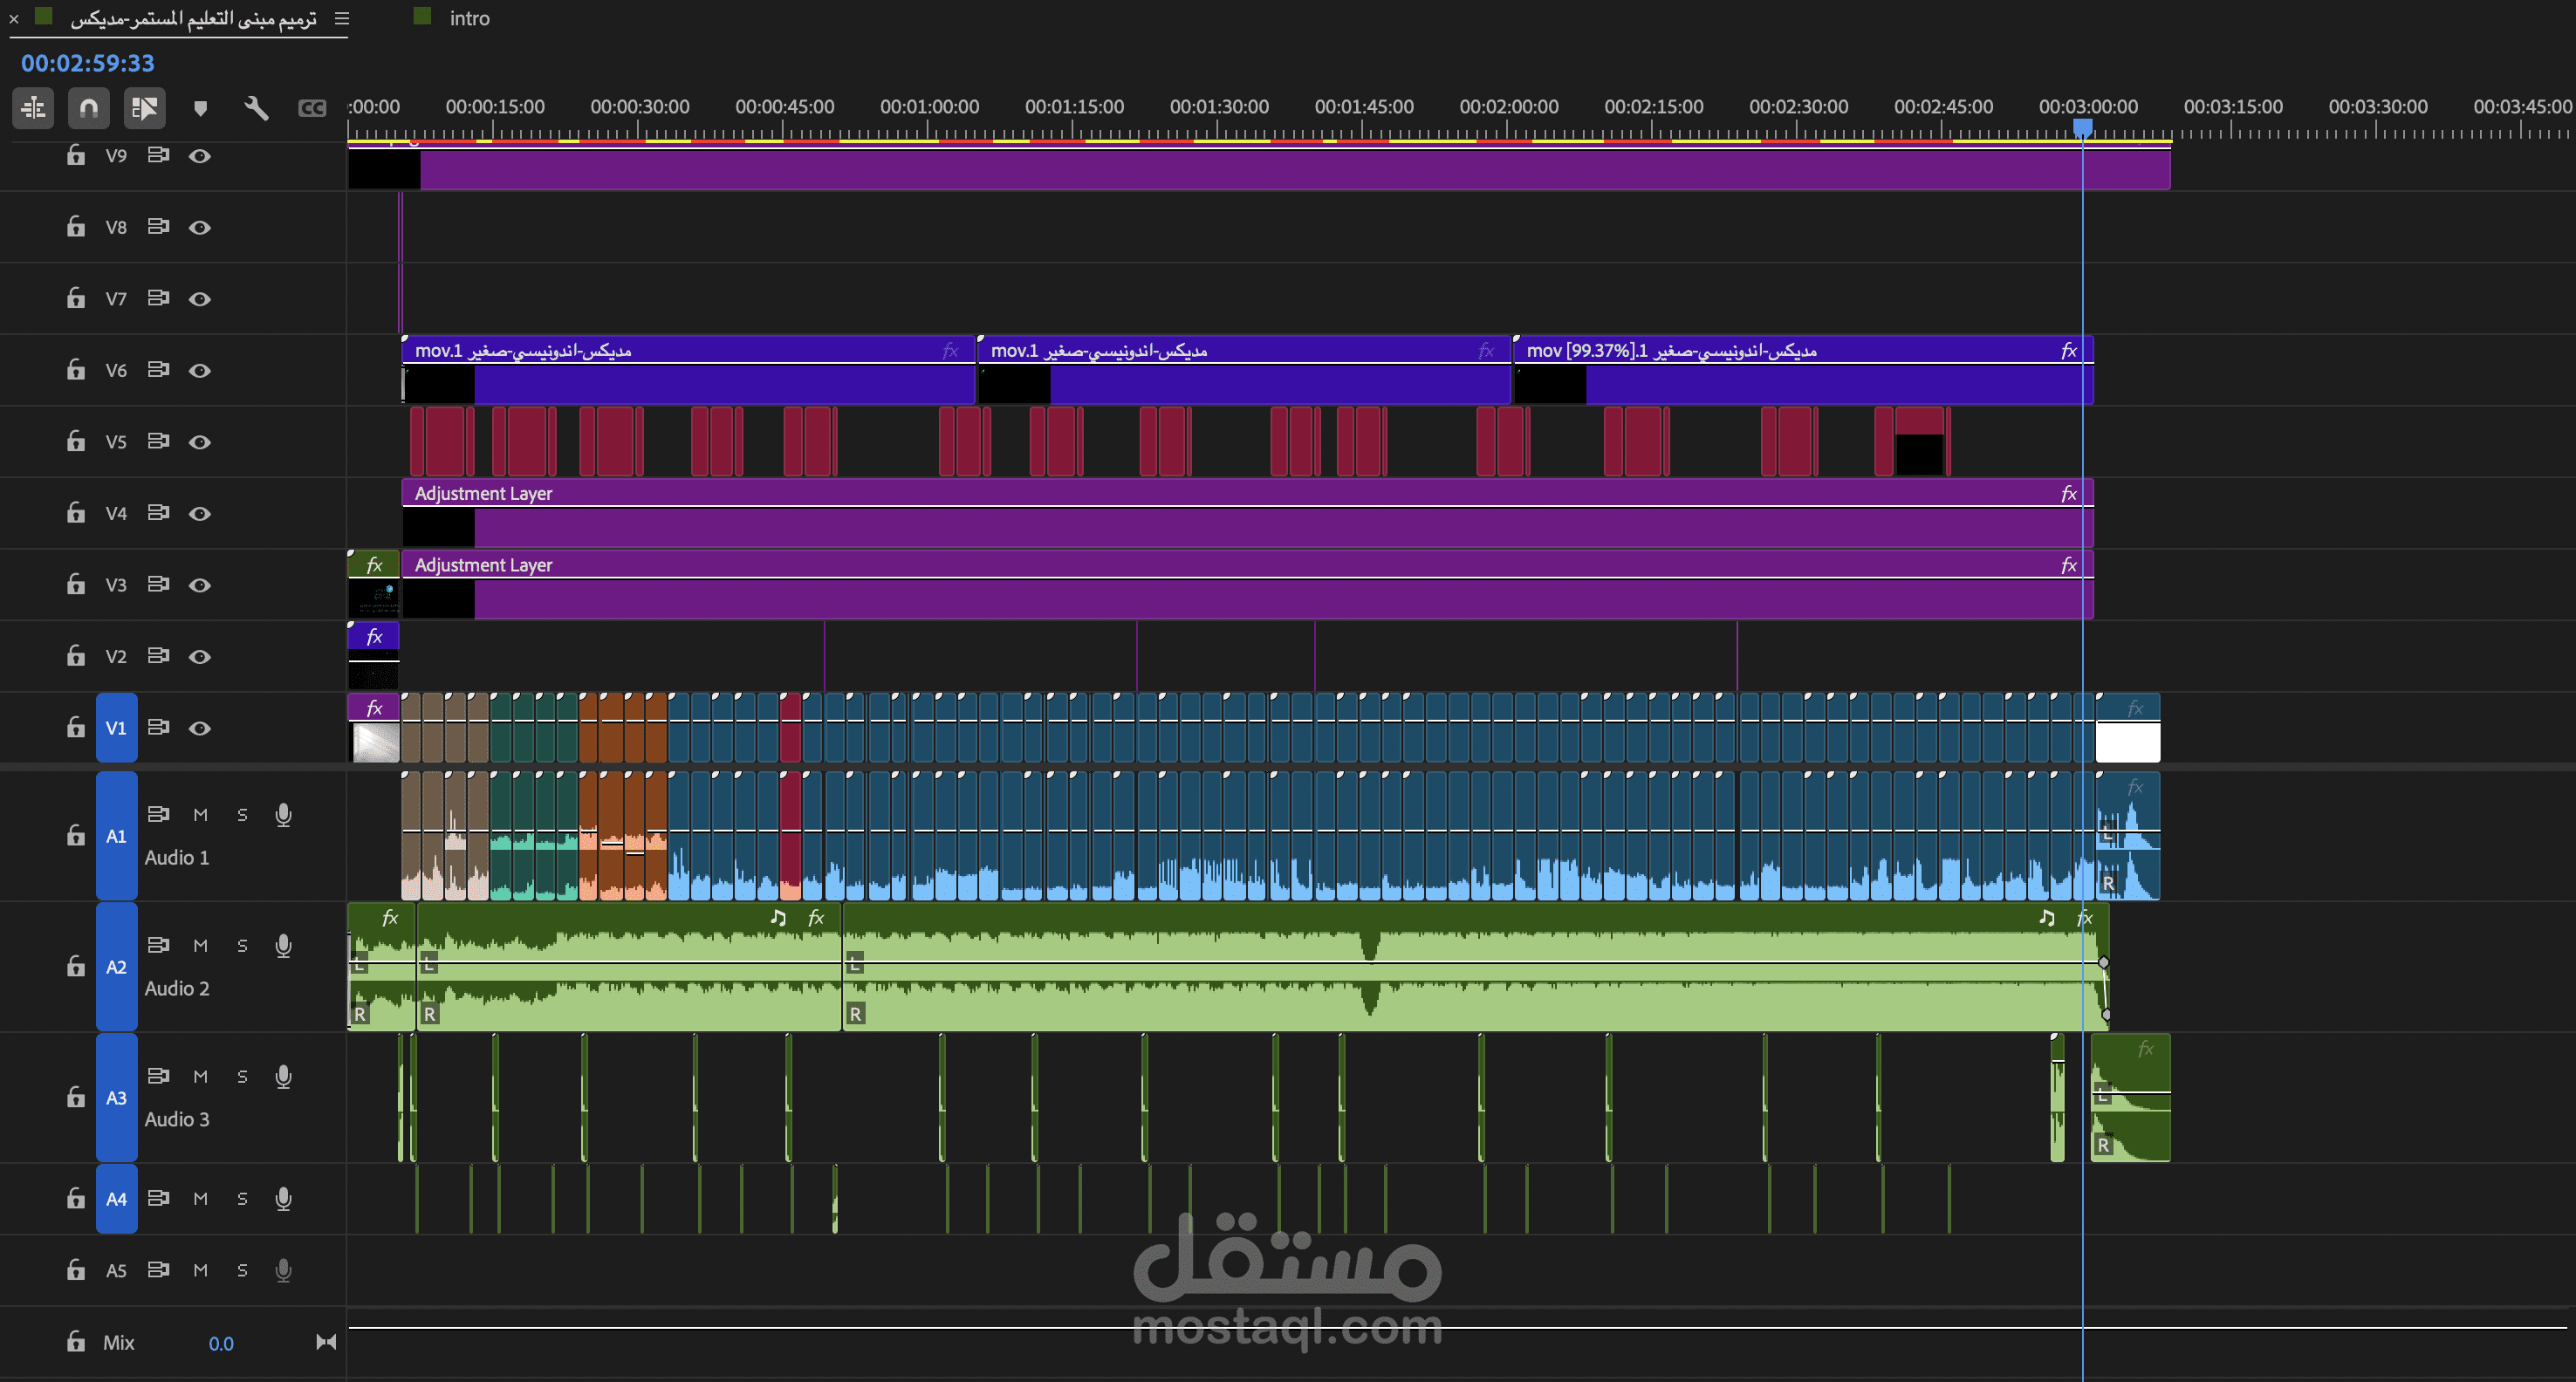This screenshot has width=2576, height=1382.
Task: Mute the Audio 1 track
Action: pos(200,815)
